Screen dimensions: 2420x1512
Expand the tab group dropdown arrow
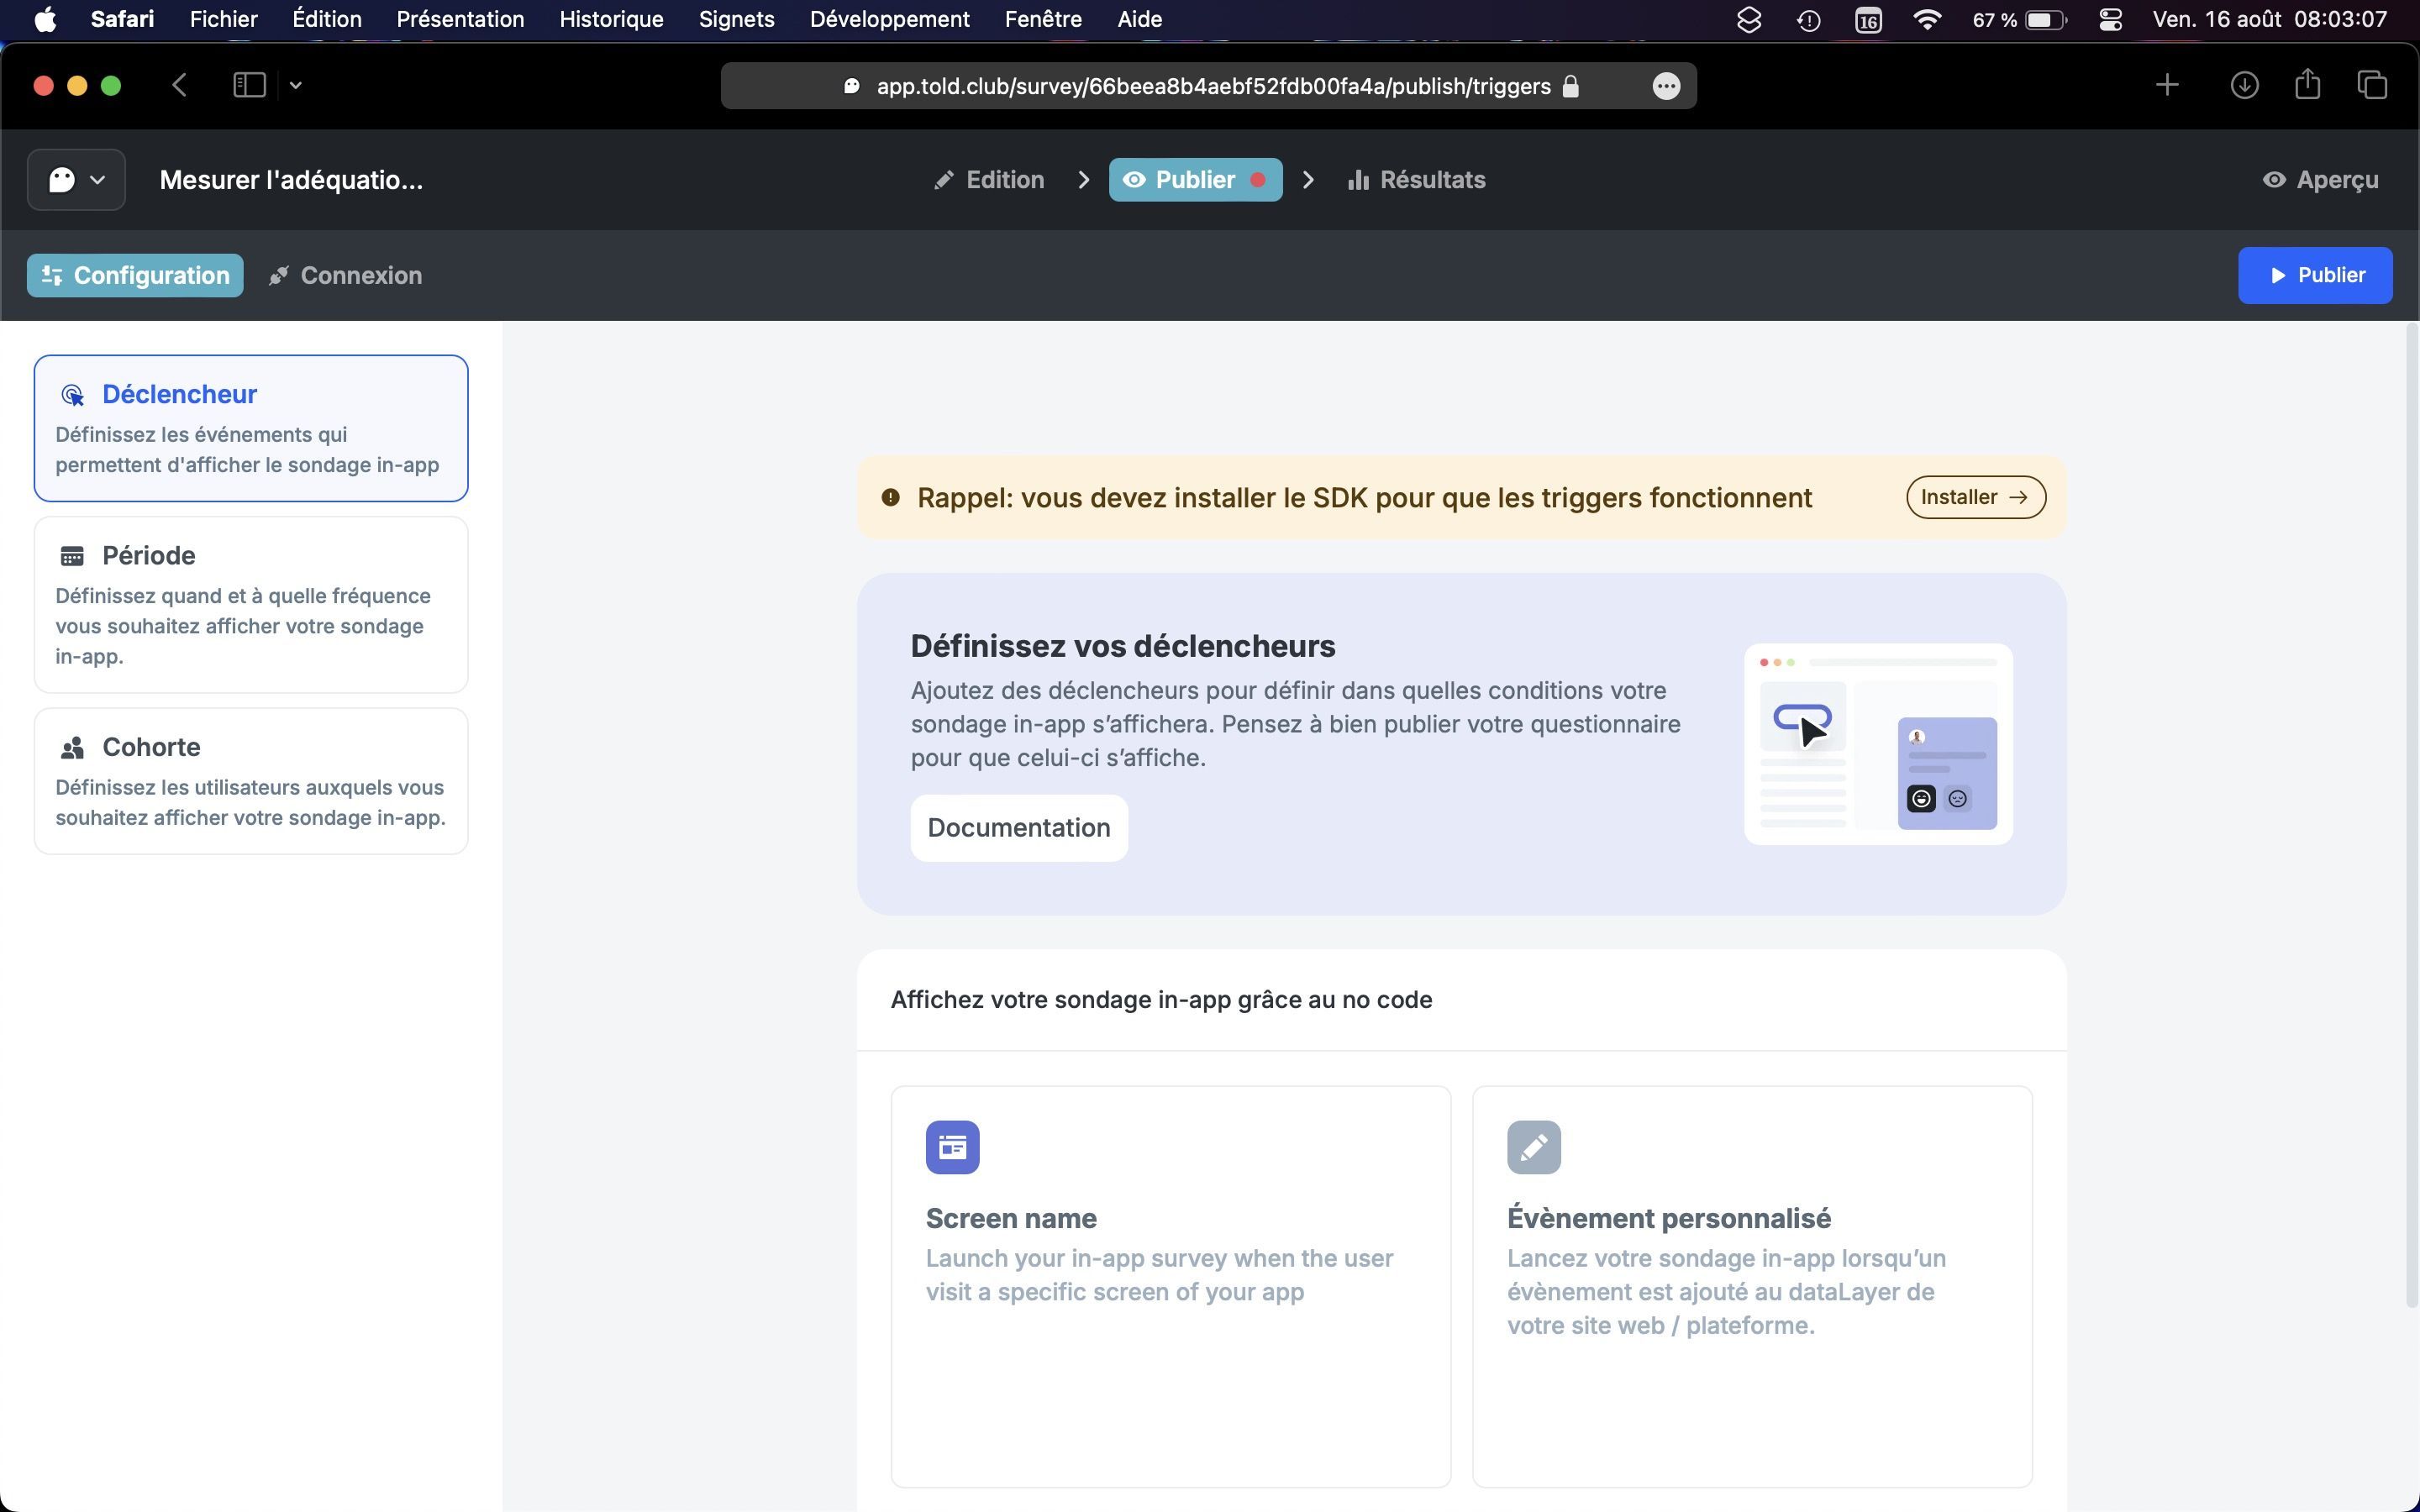295,85
